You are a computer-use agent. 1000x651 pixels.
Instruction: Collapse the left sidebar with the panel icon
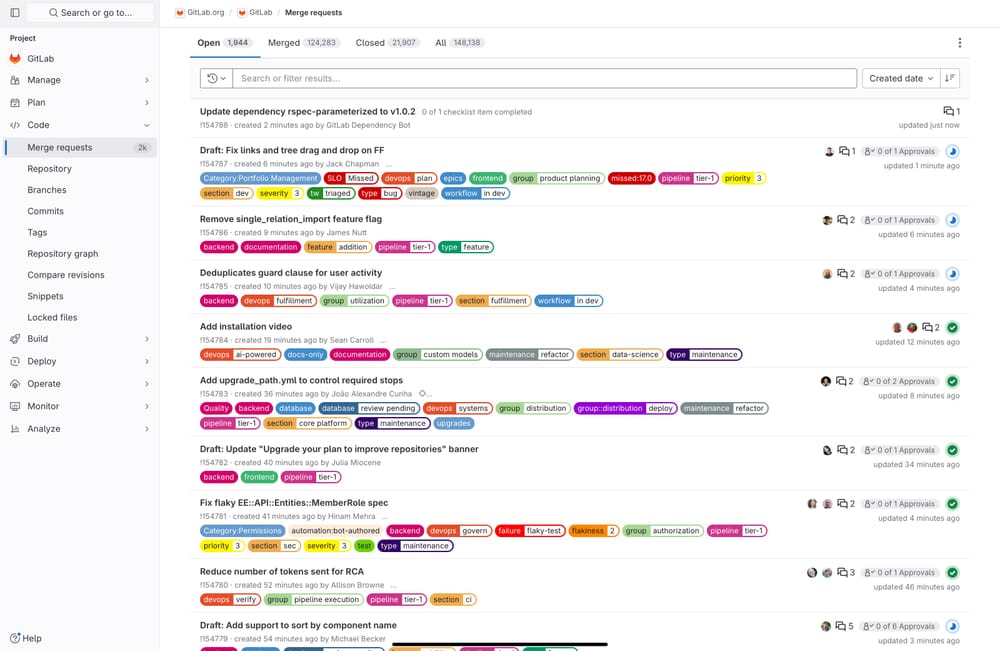tap(14, 14)
